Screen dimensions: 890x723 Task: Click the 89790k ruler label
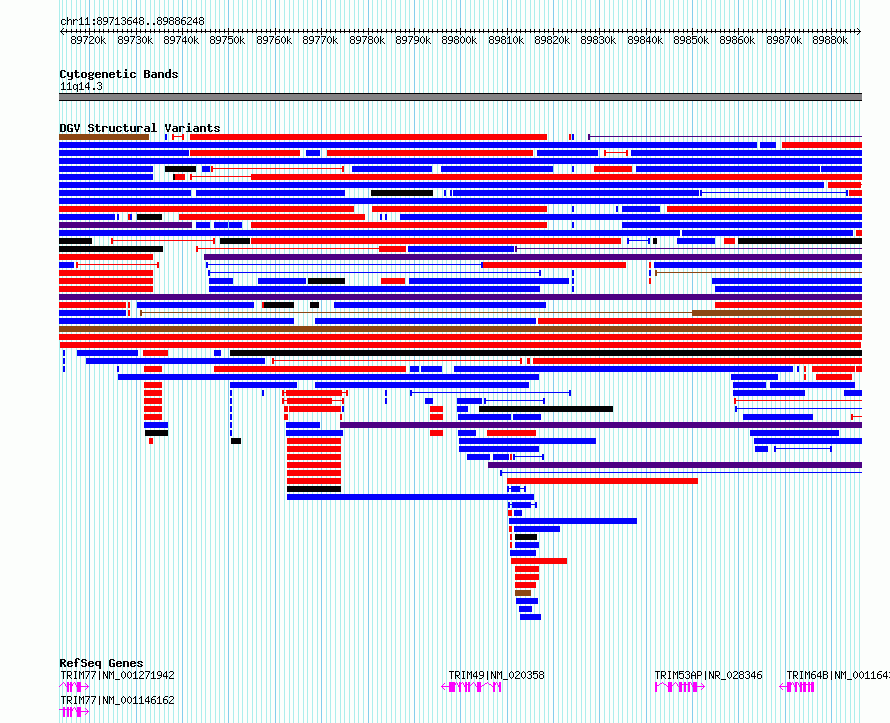click(x=413, y=40)
